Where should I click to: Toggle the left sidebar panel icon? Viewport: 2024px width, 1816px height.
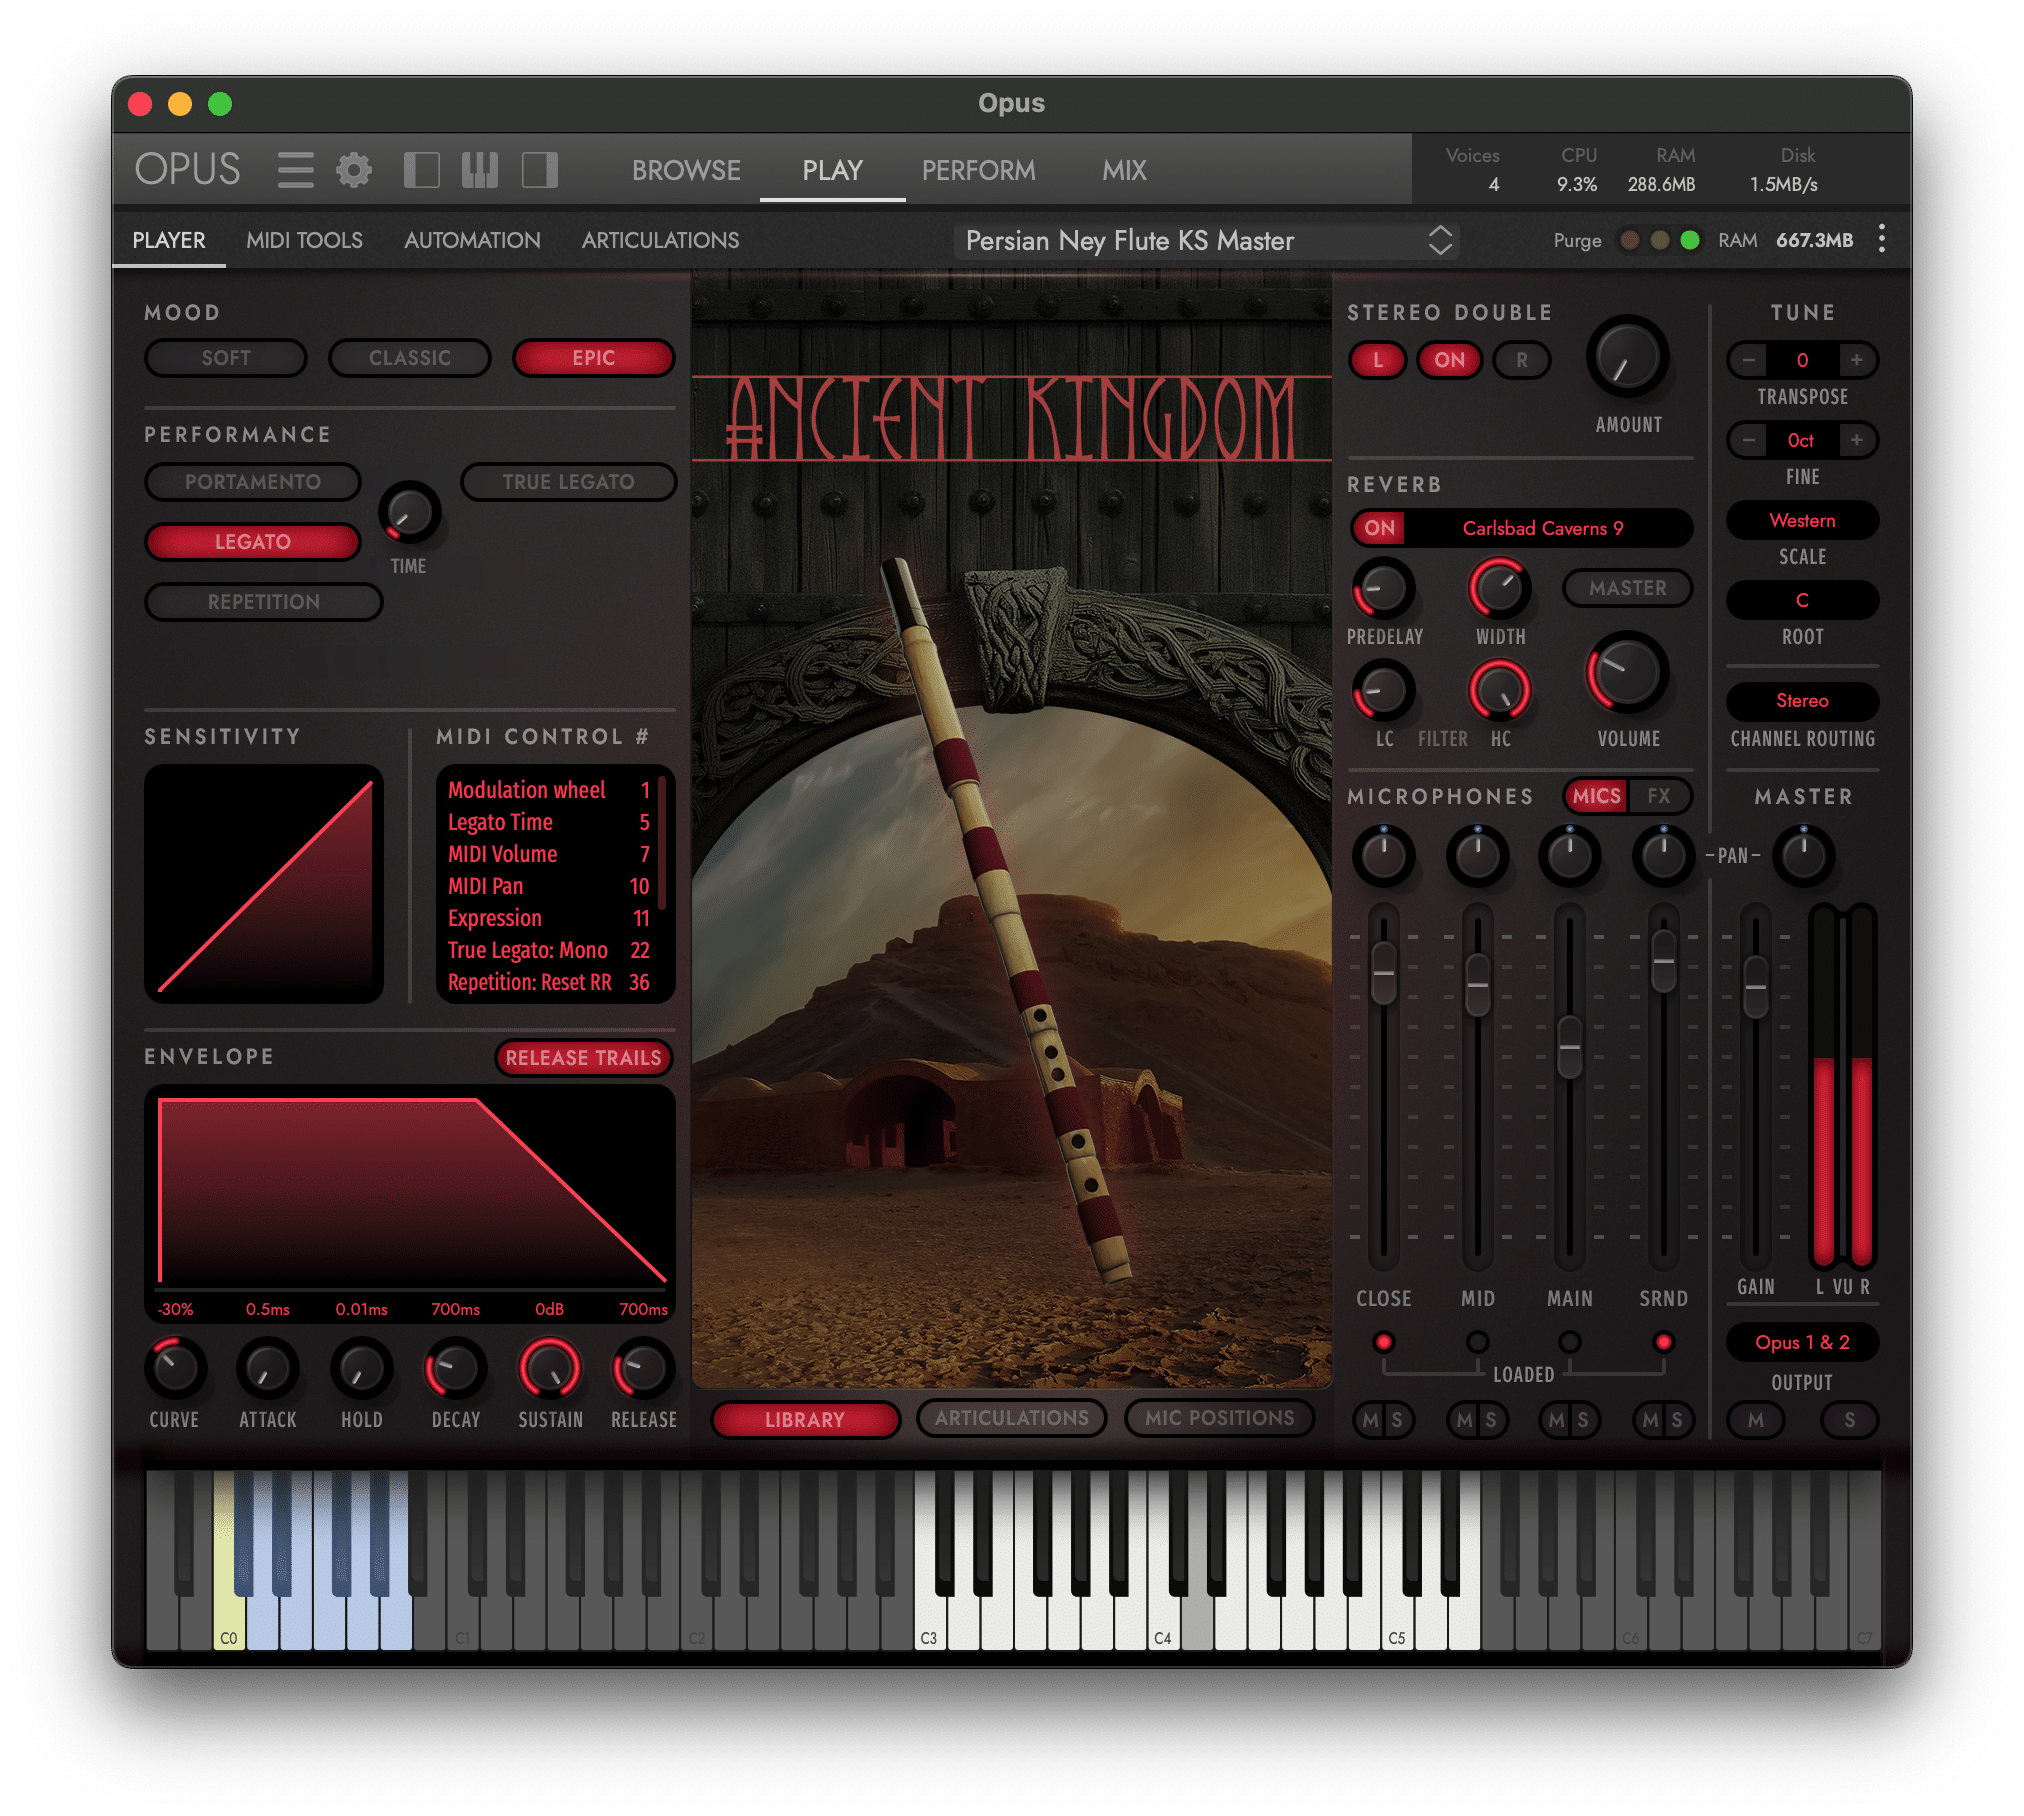pyautogui.click(x=421, y=170)
